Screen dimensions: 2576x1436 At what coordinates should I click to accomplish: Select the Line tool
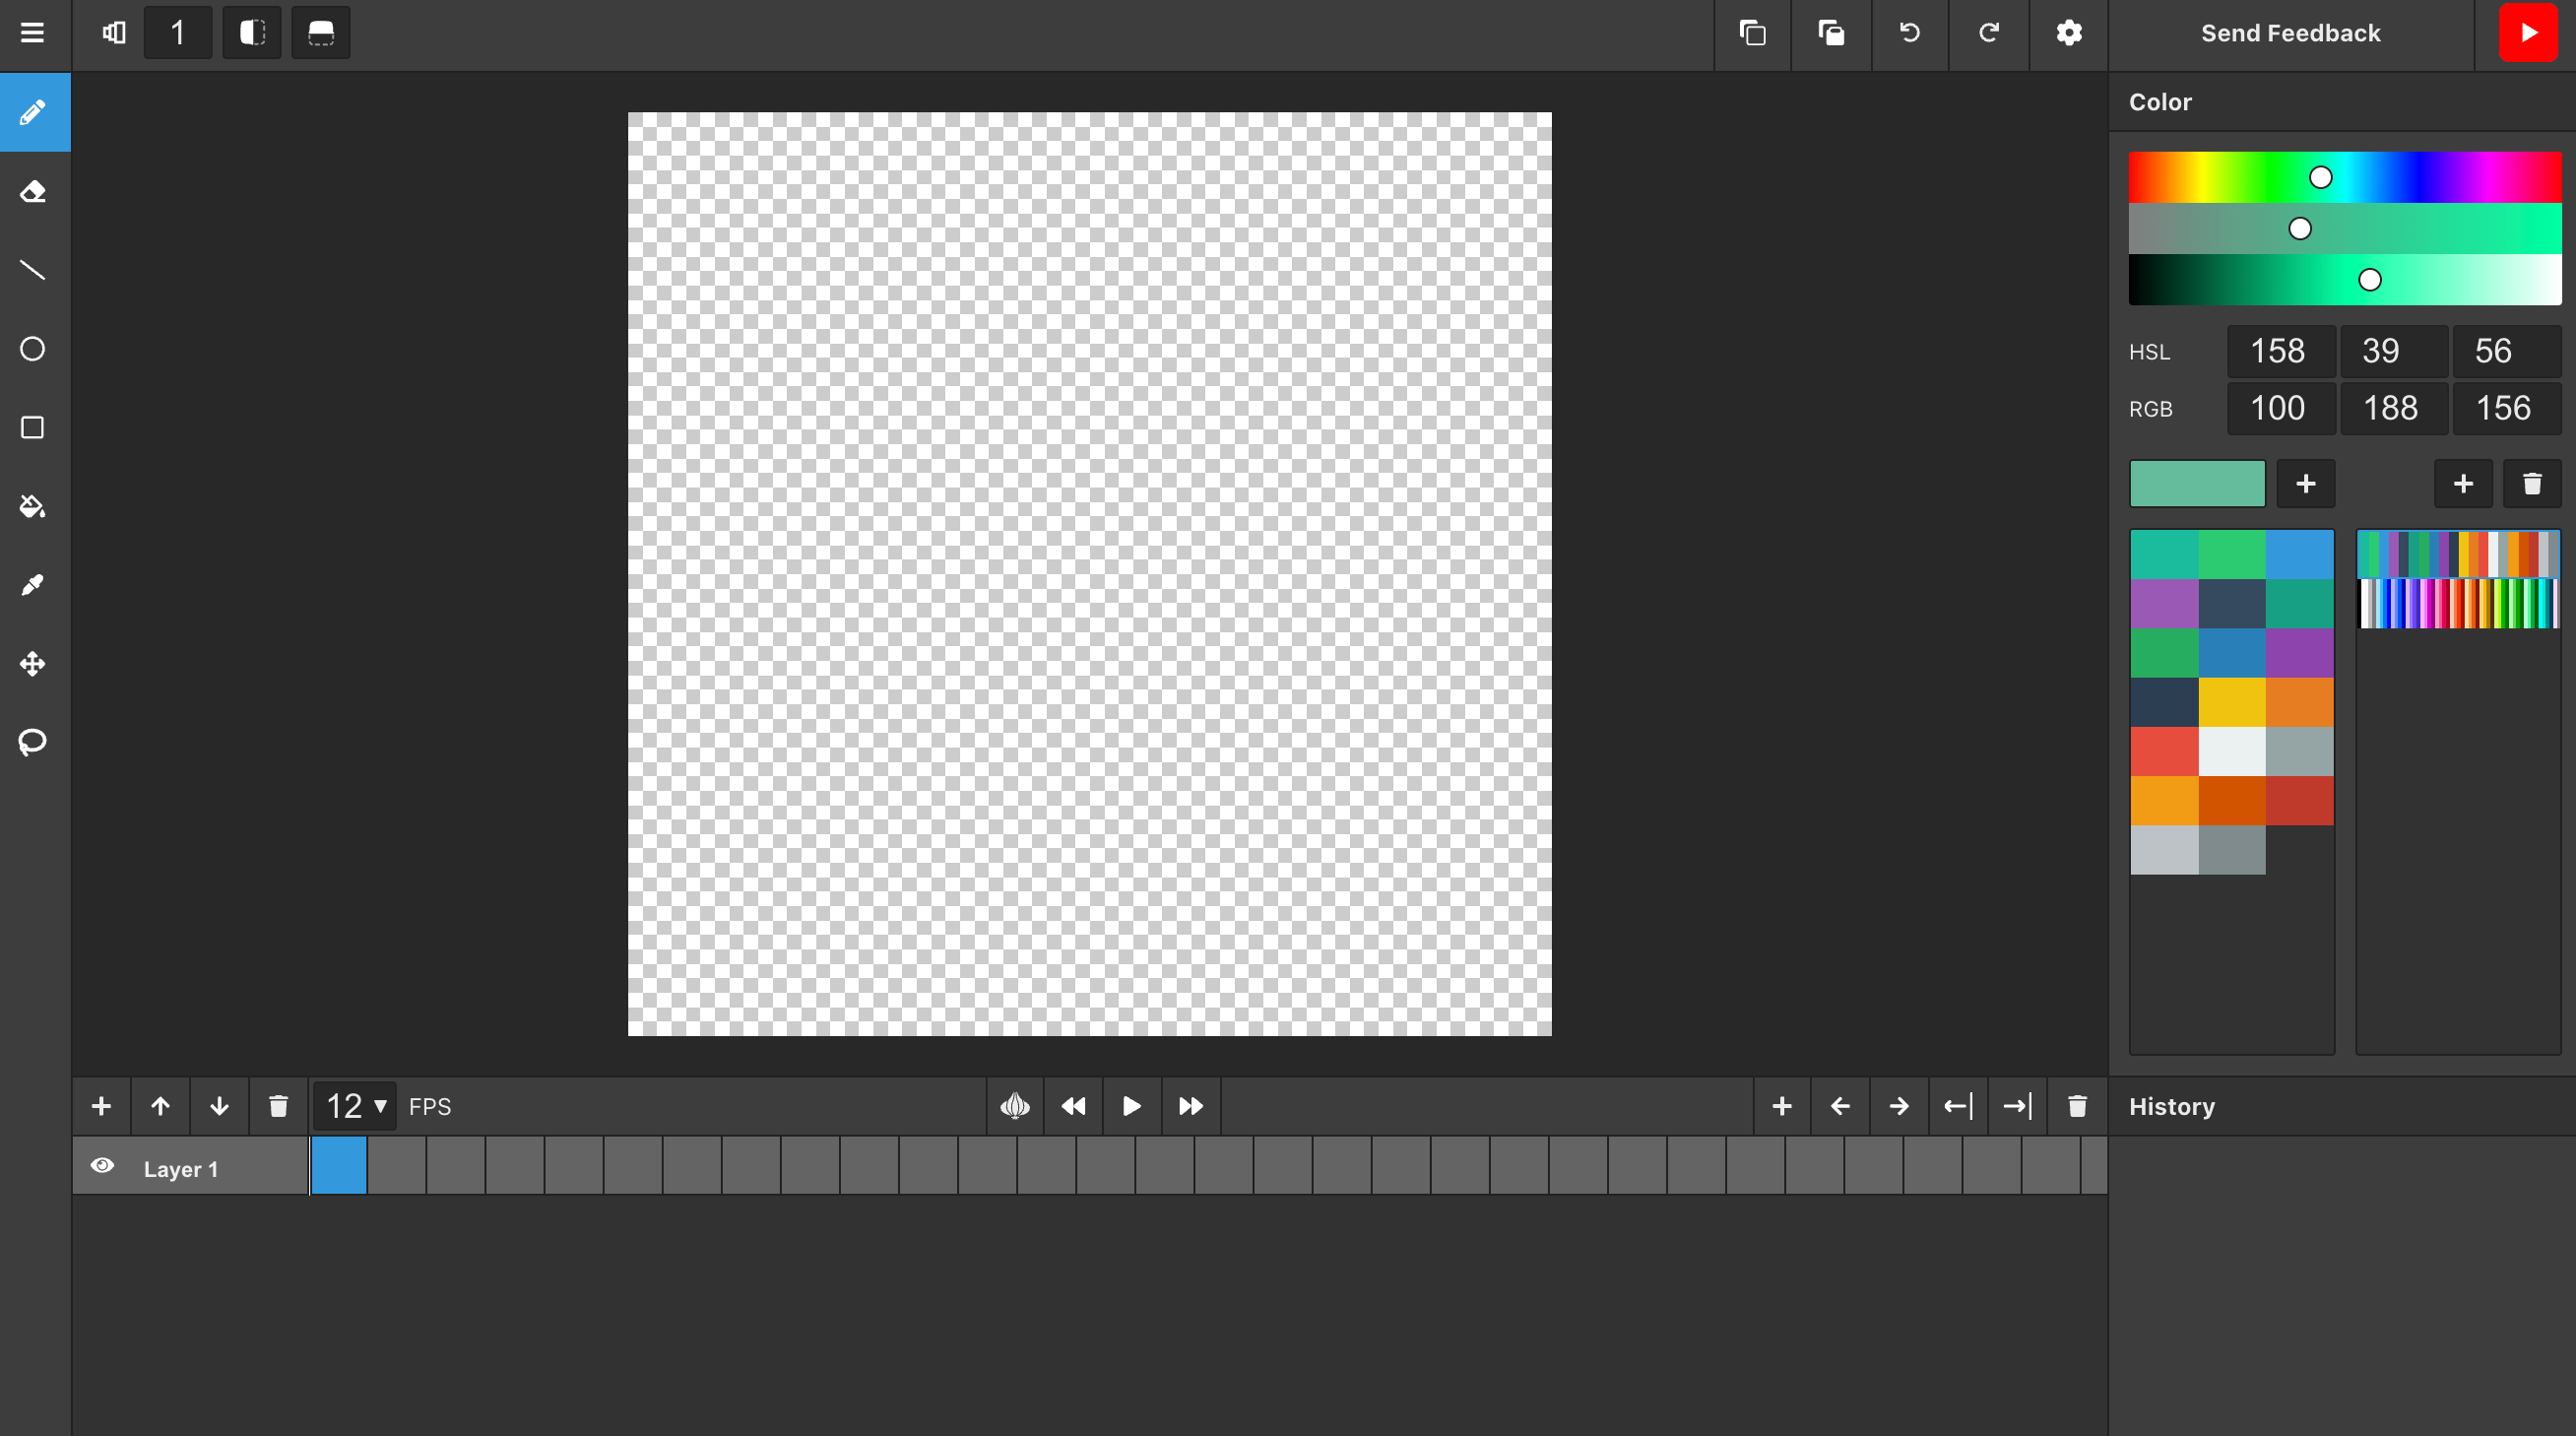pyautogui.click(x=33, y=270)
